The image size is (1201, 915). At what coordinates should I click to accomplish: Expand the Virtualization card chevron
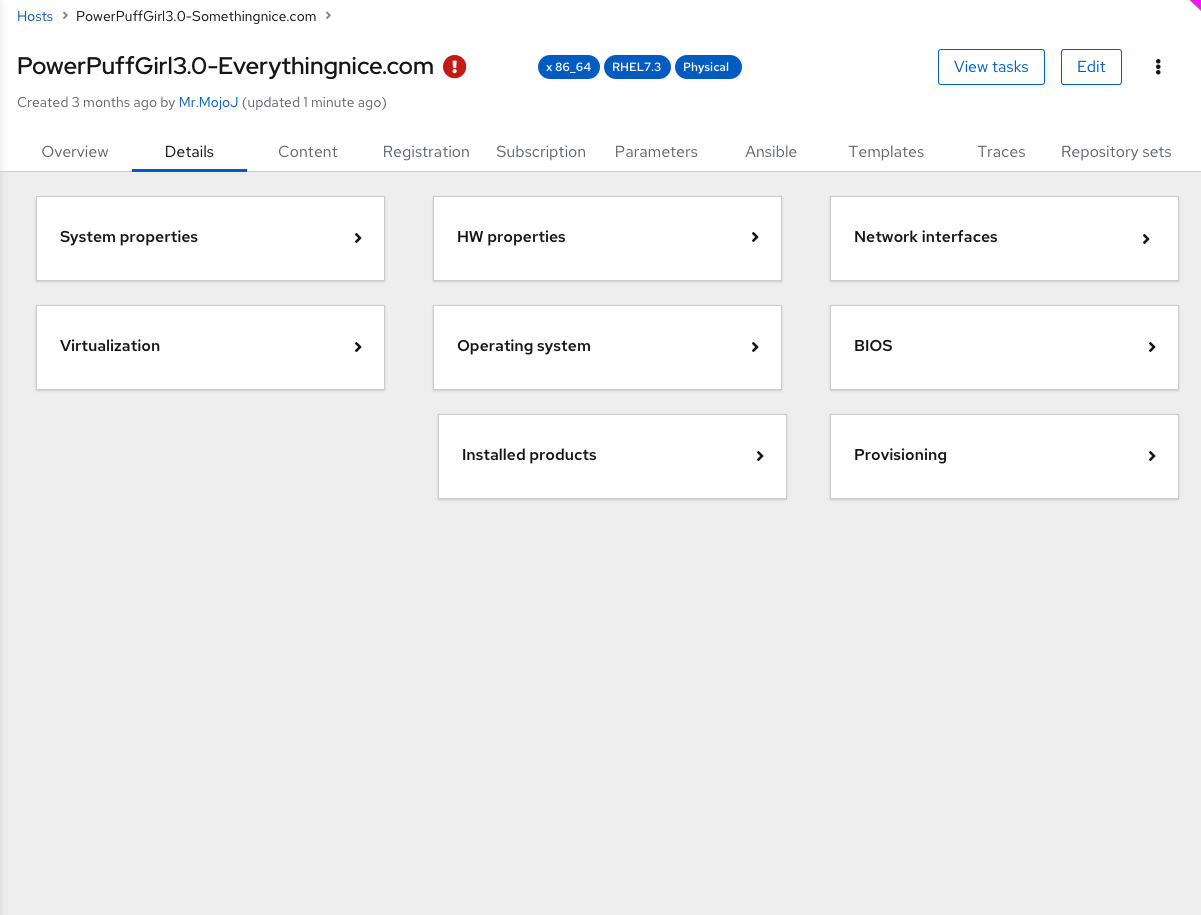pyautogui.click(x=358, y=347)
